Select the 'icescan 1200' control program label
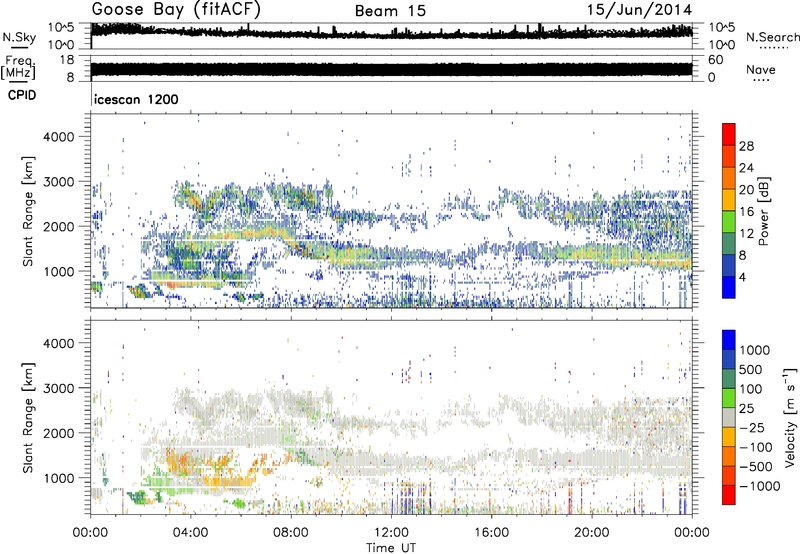This screenshot has width=800, height=554. click(136, 99)
